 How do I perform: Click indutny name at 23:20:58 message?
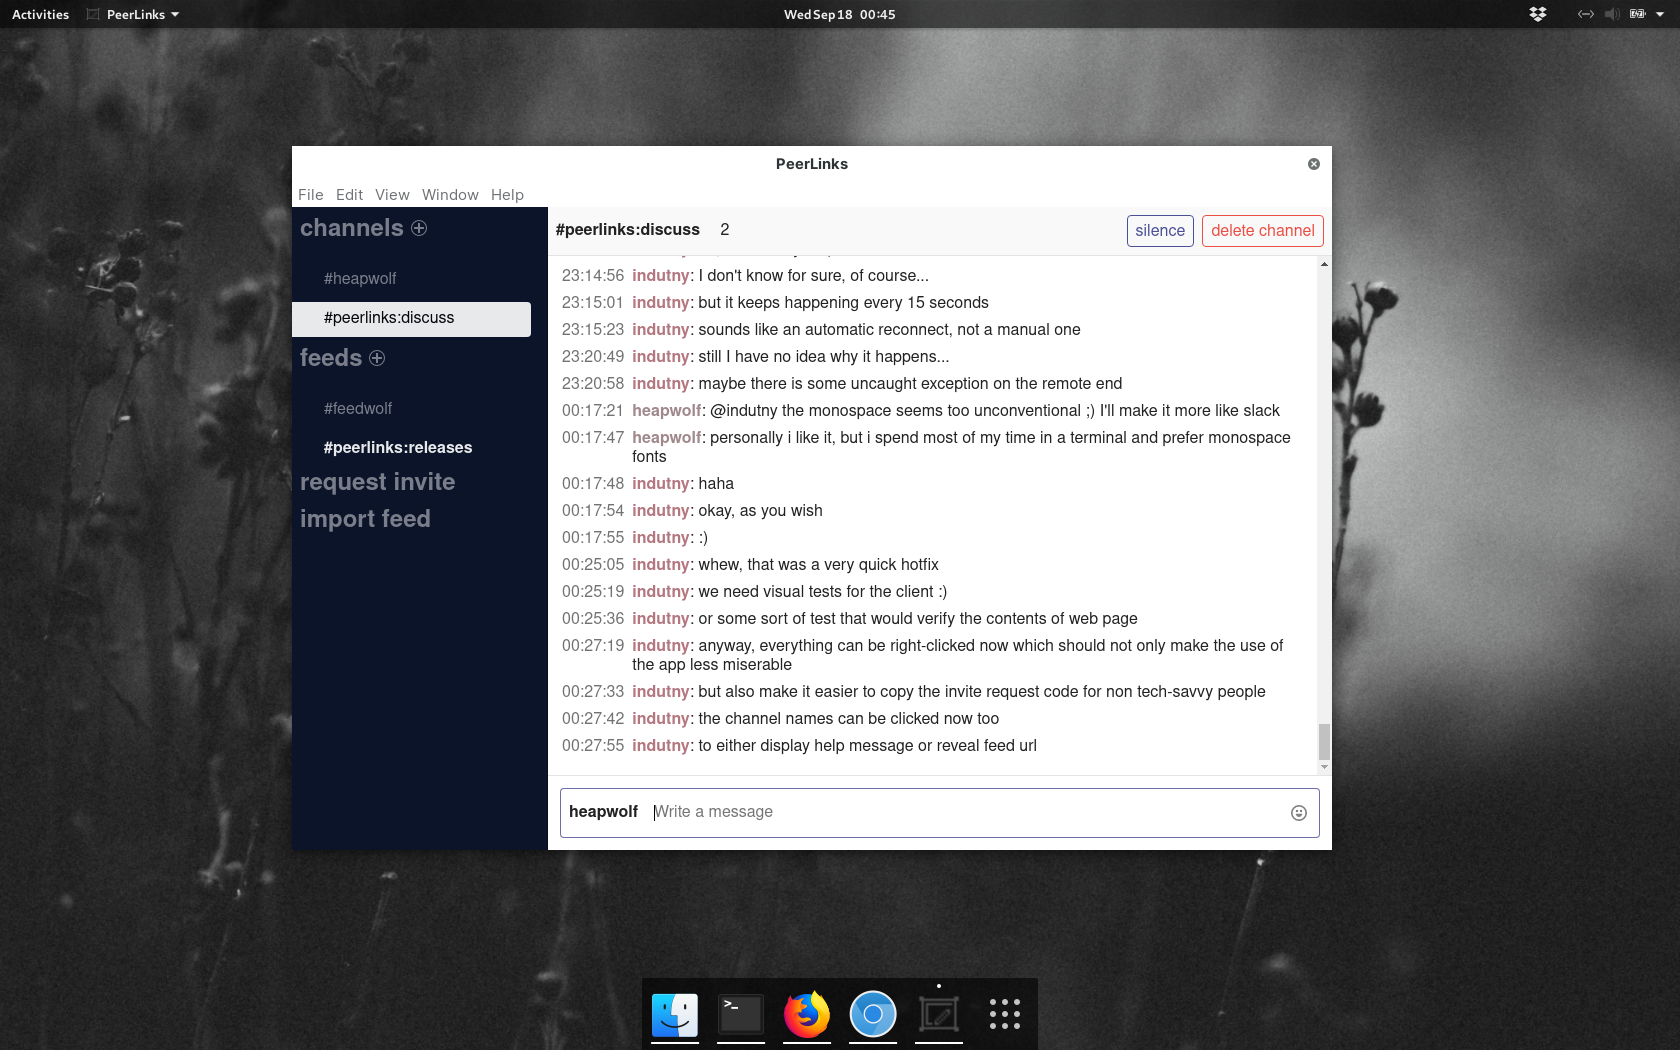661,384
